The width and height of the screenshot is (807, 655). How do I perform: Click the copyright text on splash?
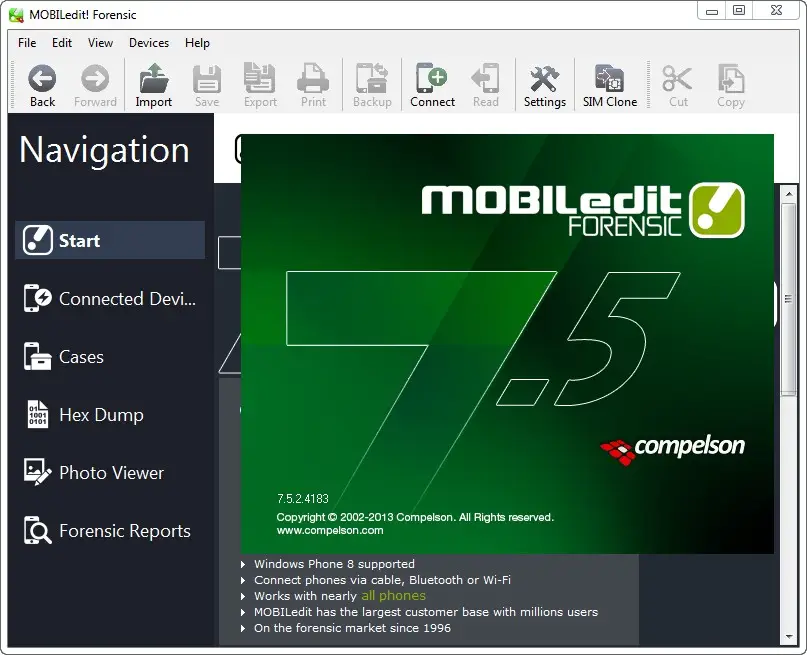(x=415, y=517)
